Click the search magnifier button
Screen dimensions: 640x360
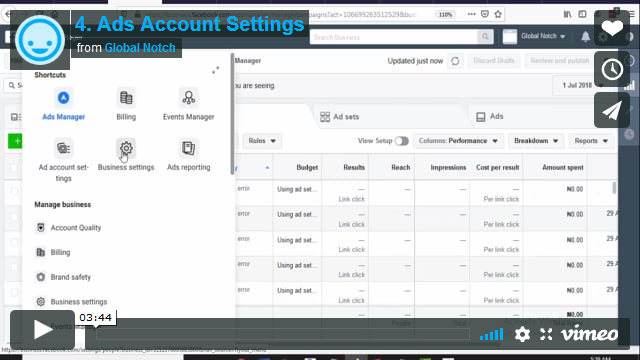(x=485, y=37)
